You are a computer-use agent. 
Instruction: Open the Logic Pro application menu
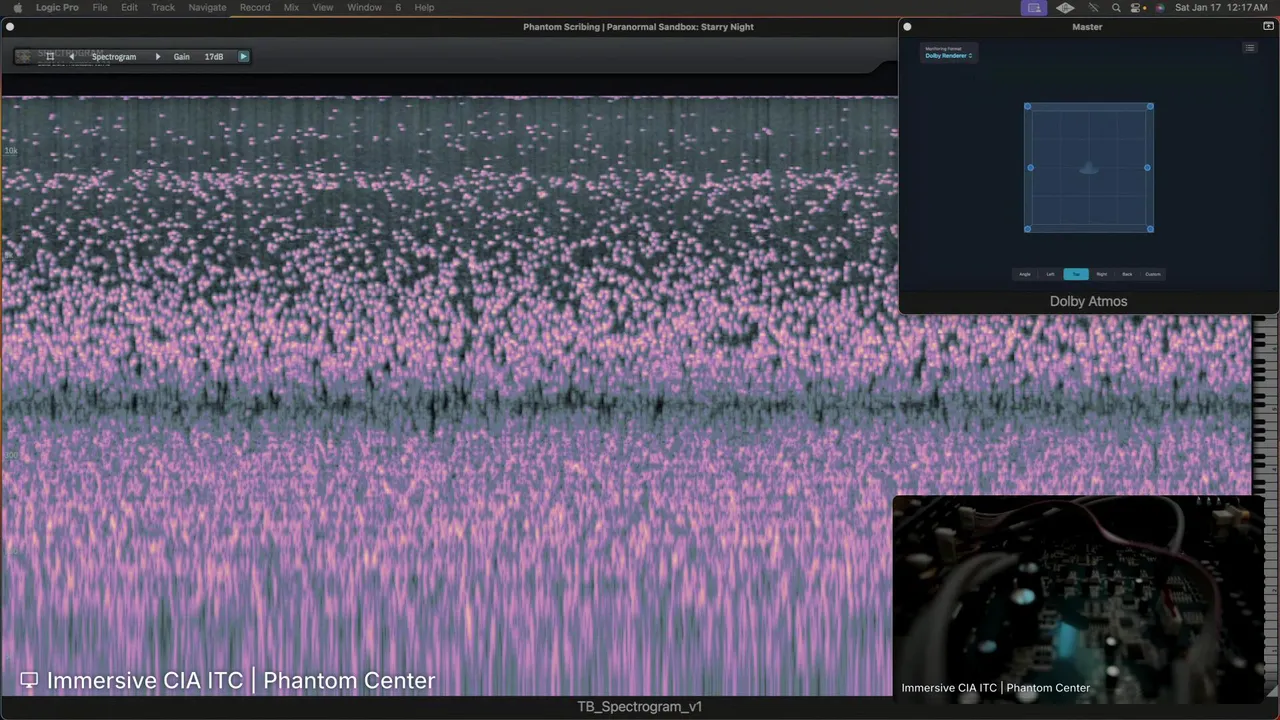[57, 7]
